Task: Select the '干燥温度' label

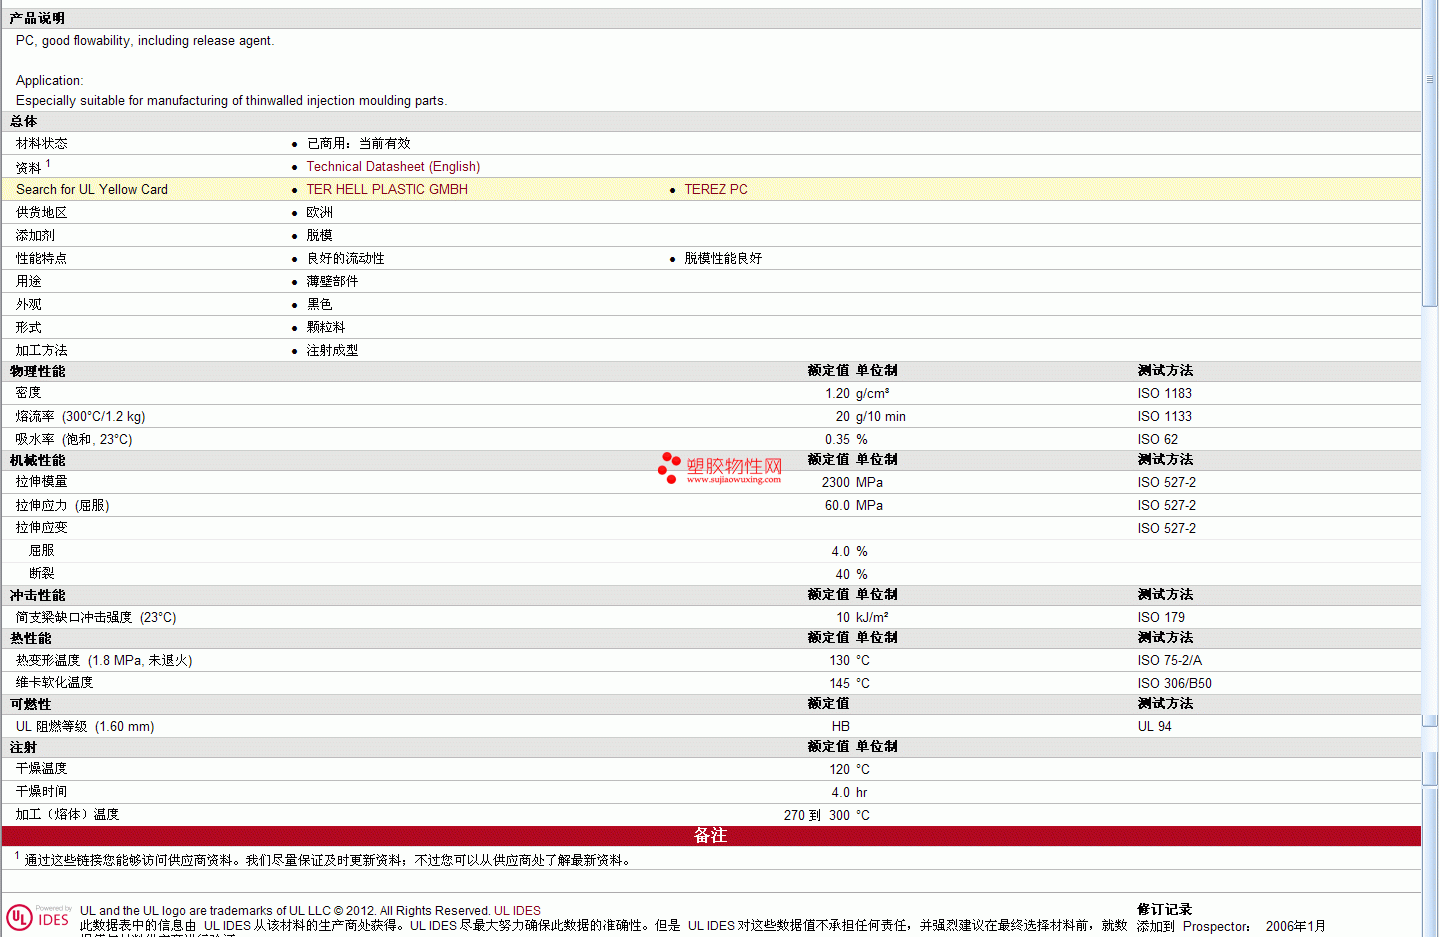Action: pyautogui.click(x=42, y=769)
